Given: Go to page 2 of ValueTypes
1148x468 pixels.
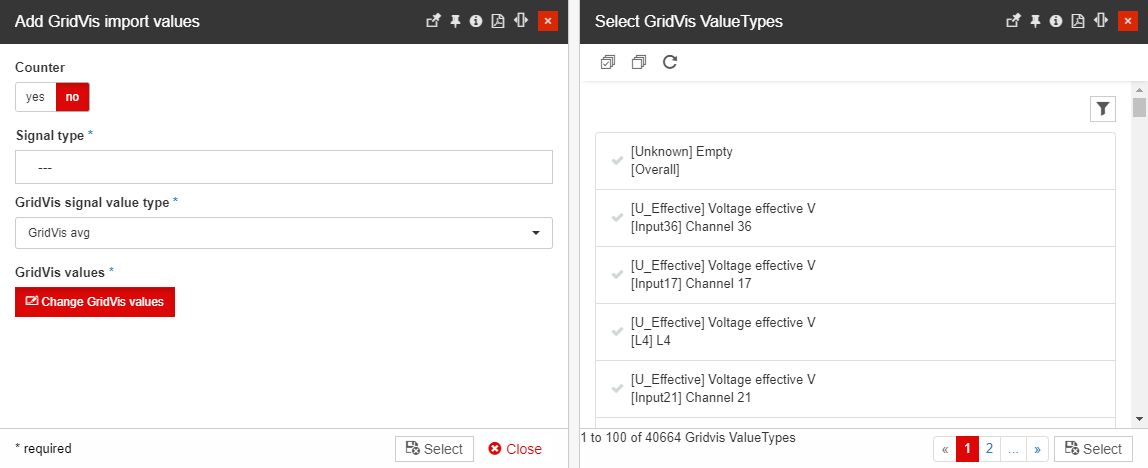Looking at the screenshot, I should point(989,449).
